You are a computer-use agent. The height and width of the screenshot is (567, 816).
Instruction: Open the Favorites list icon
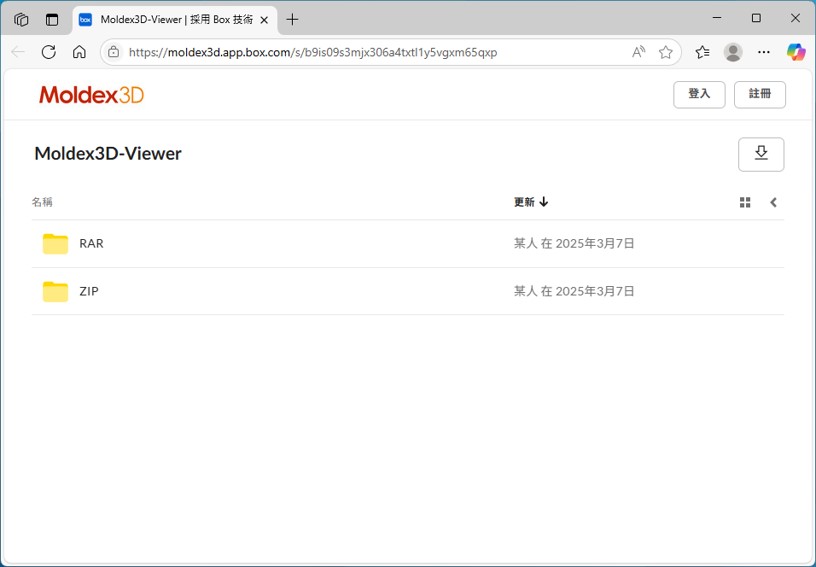pos(703,52)
